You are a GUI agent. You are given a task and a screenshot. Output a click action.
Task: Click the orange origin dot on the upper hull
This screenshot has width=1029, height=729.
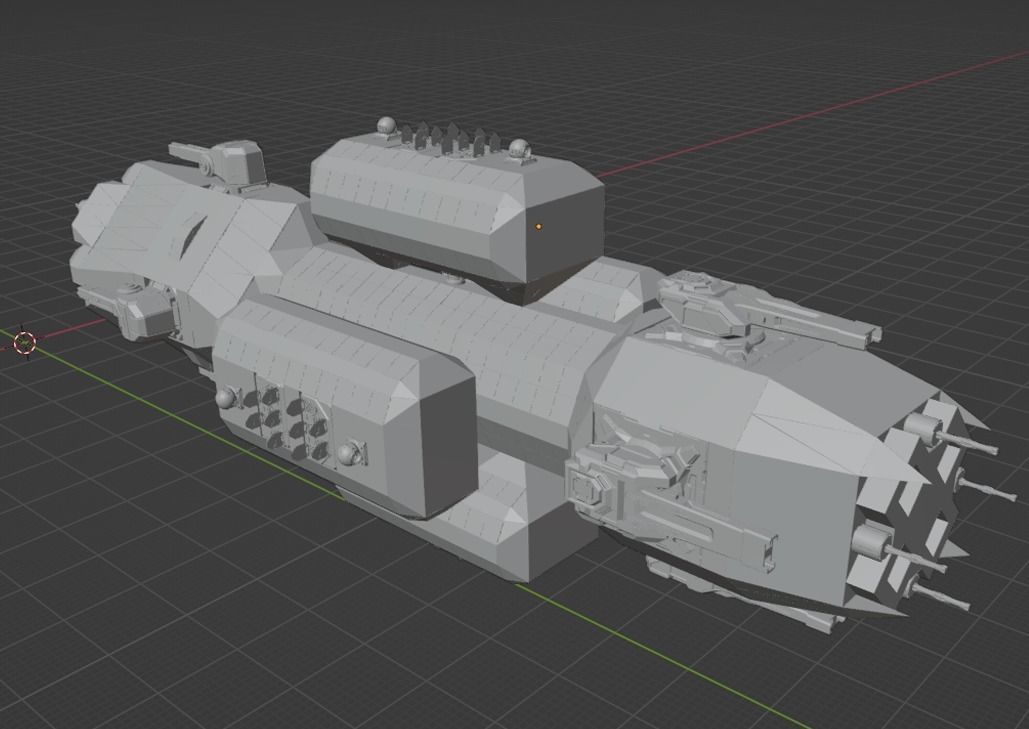[x=539, y=226]
